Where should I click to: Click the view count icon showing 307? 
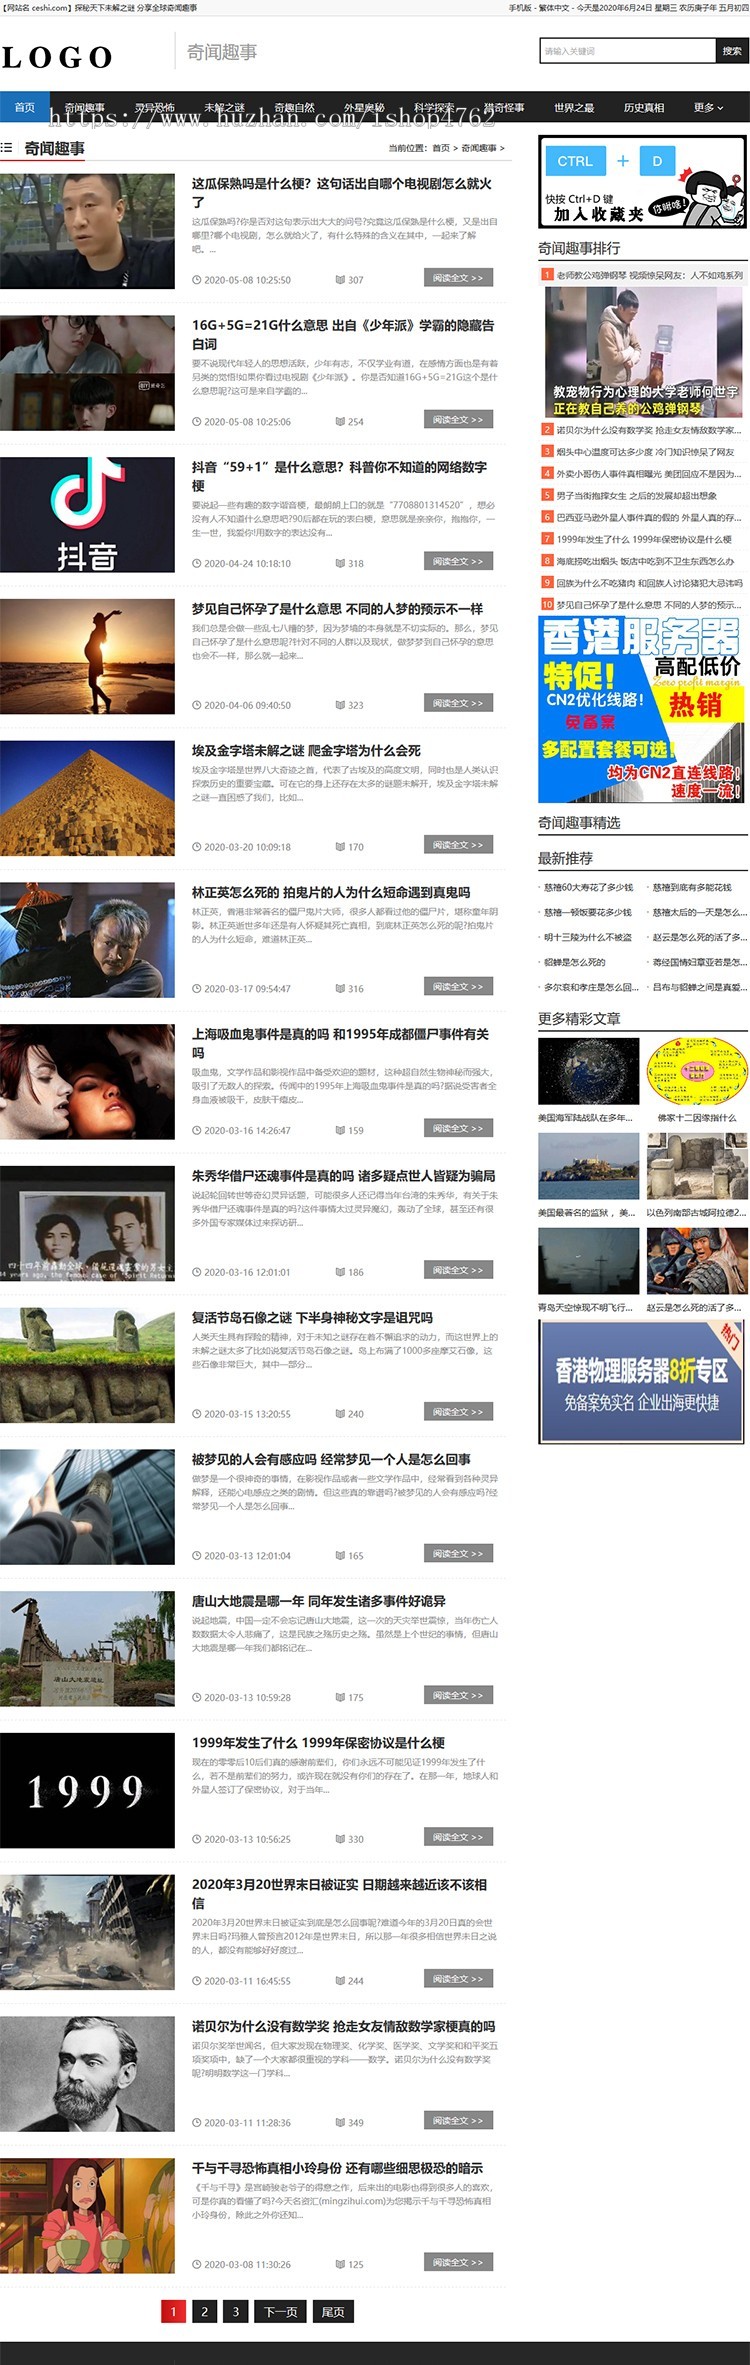pos(340,280)
